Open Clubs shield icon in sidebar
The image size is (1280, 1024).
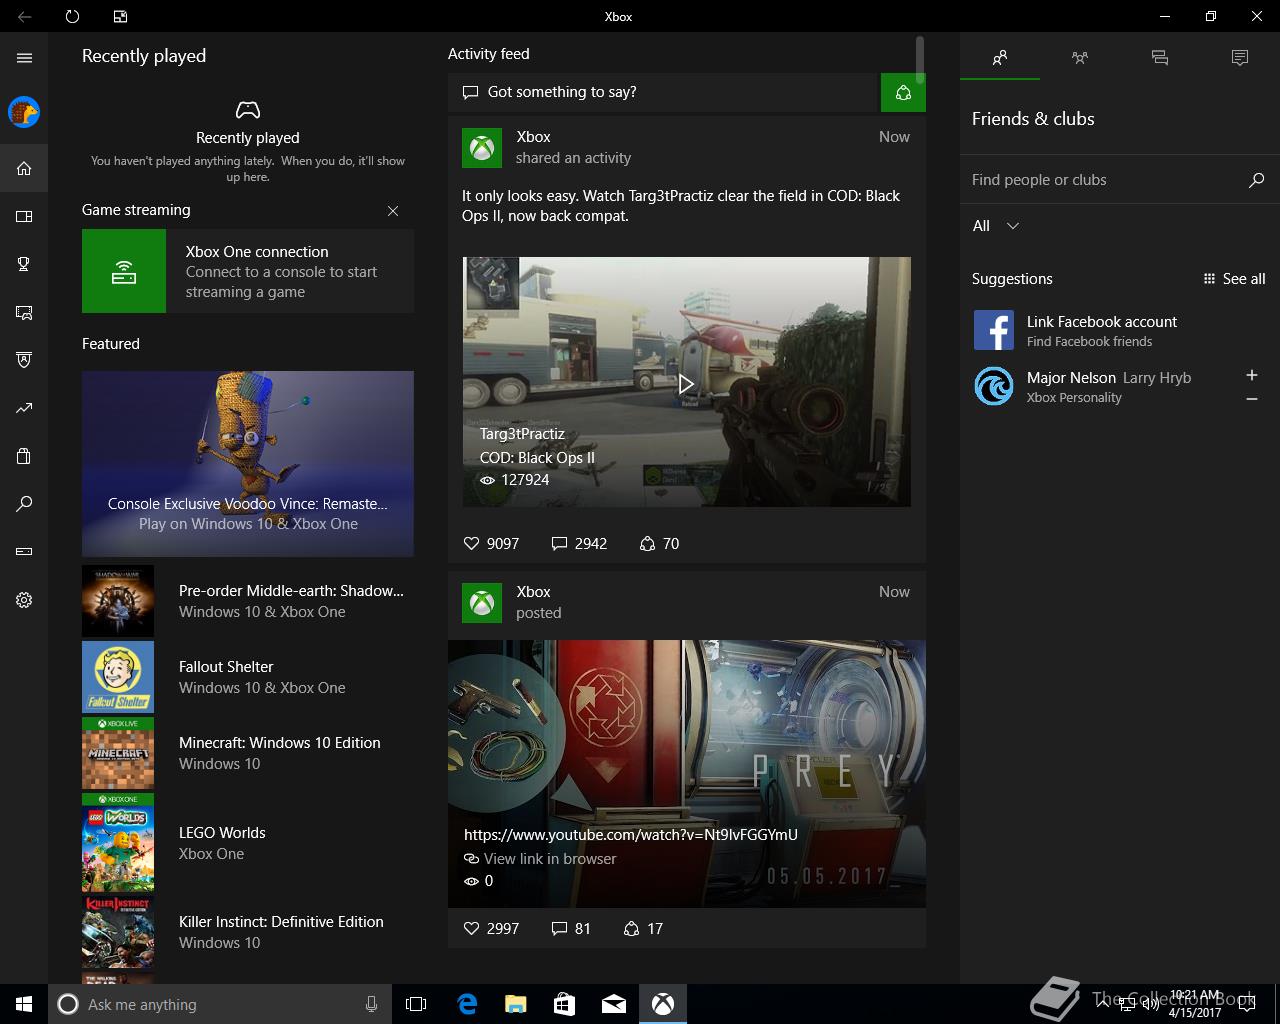24,360
